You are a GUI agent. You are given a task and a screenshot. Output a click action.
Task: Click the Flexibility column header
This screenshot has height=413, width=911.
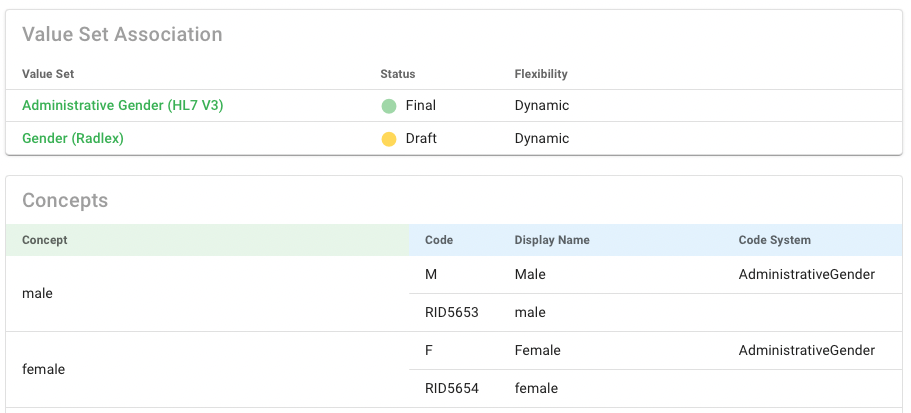click(540, 74)
